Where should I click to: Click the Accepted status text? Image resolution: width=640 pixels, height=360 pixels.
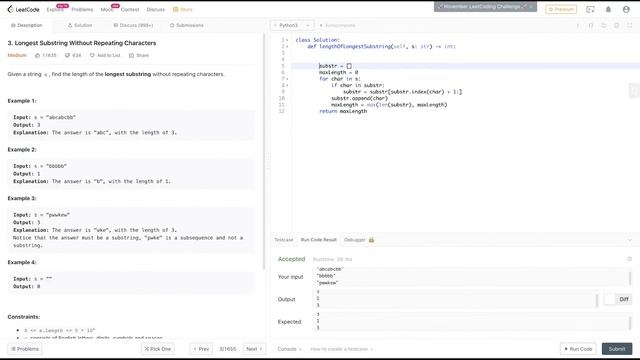click(x=291, y=259)
